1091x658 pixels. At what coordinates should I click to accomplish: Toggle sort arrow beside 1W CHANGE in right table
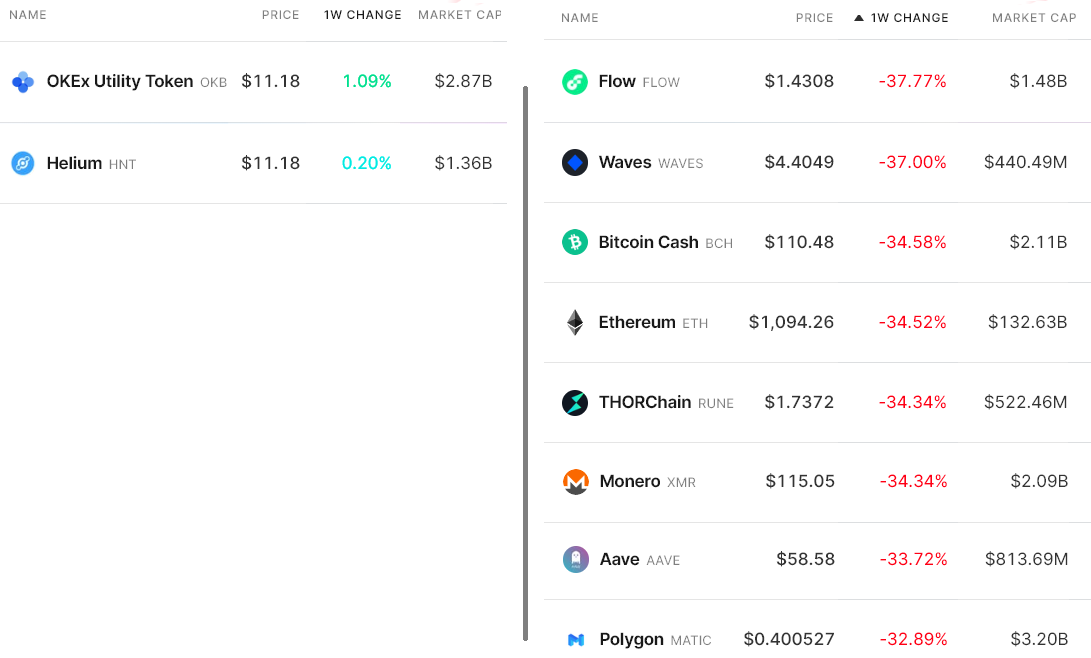(859, 18)
